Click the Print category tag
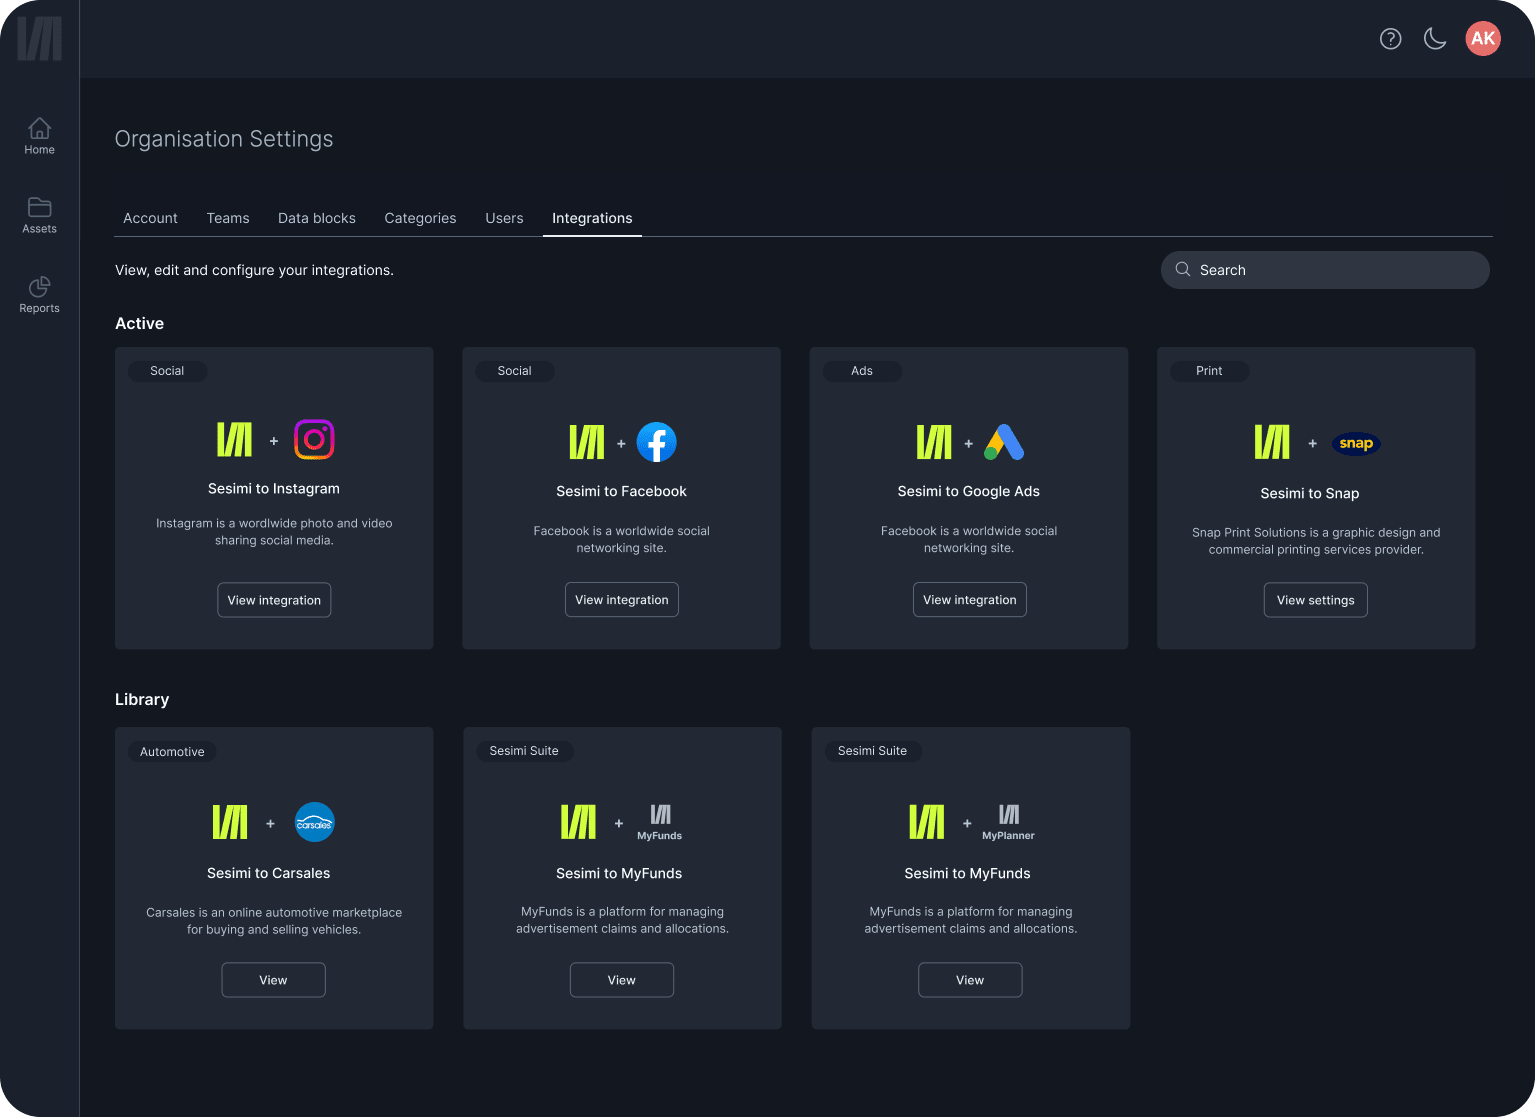 coord(1209,371)
